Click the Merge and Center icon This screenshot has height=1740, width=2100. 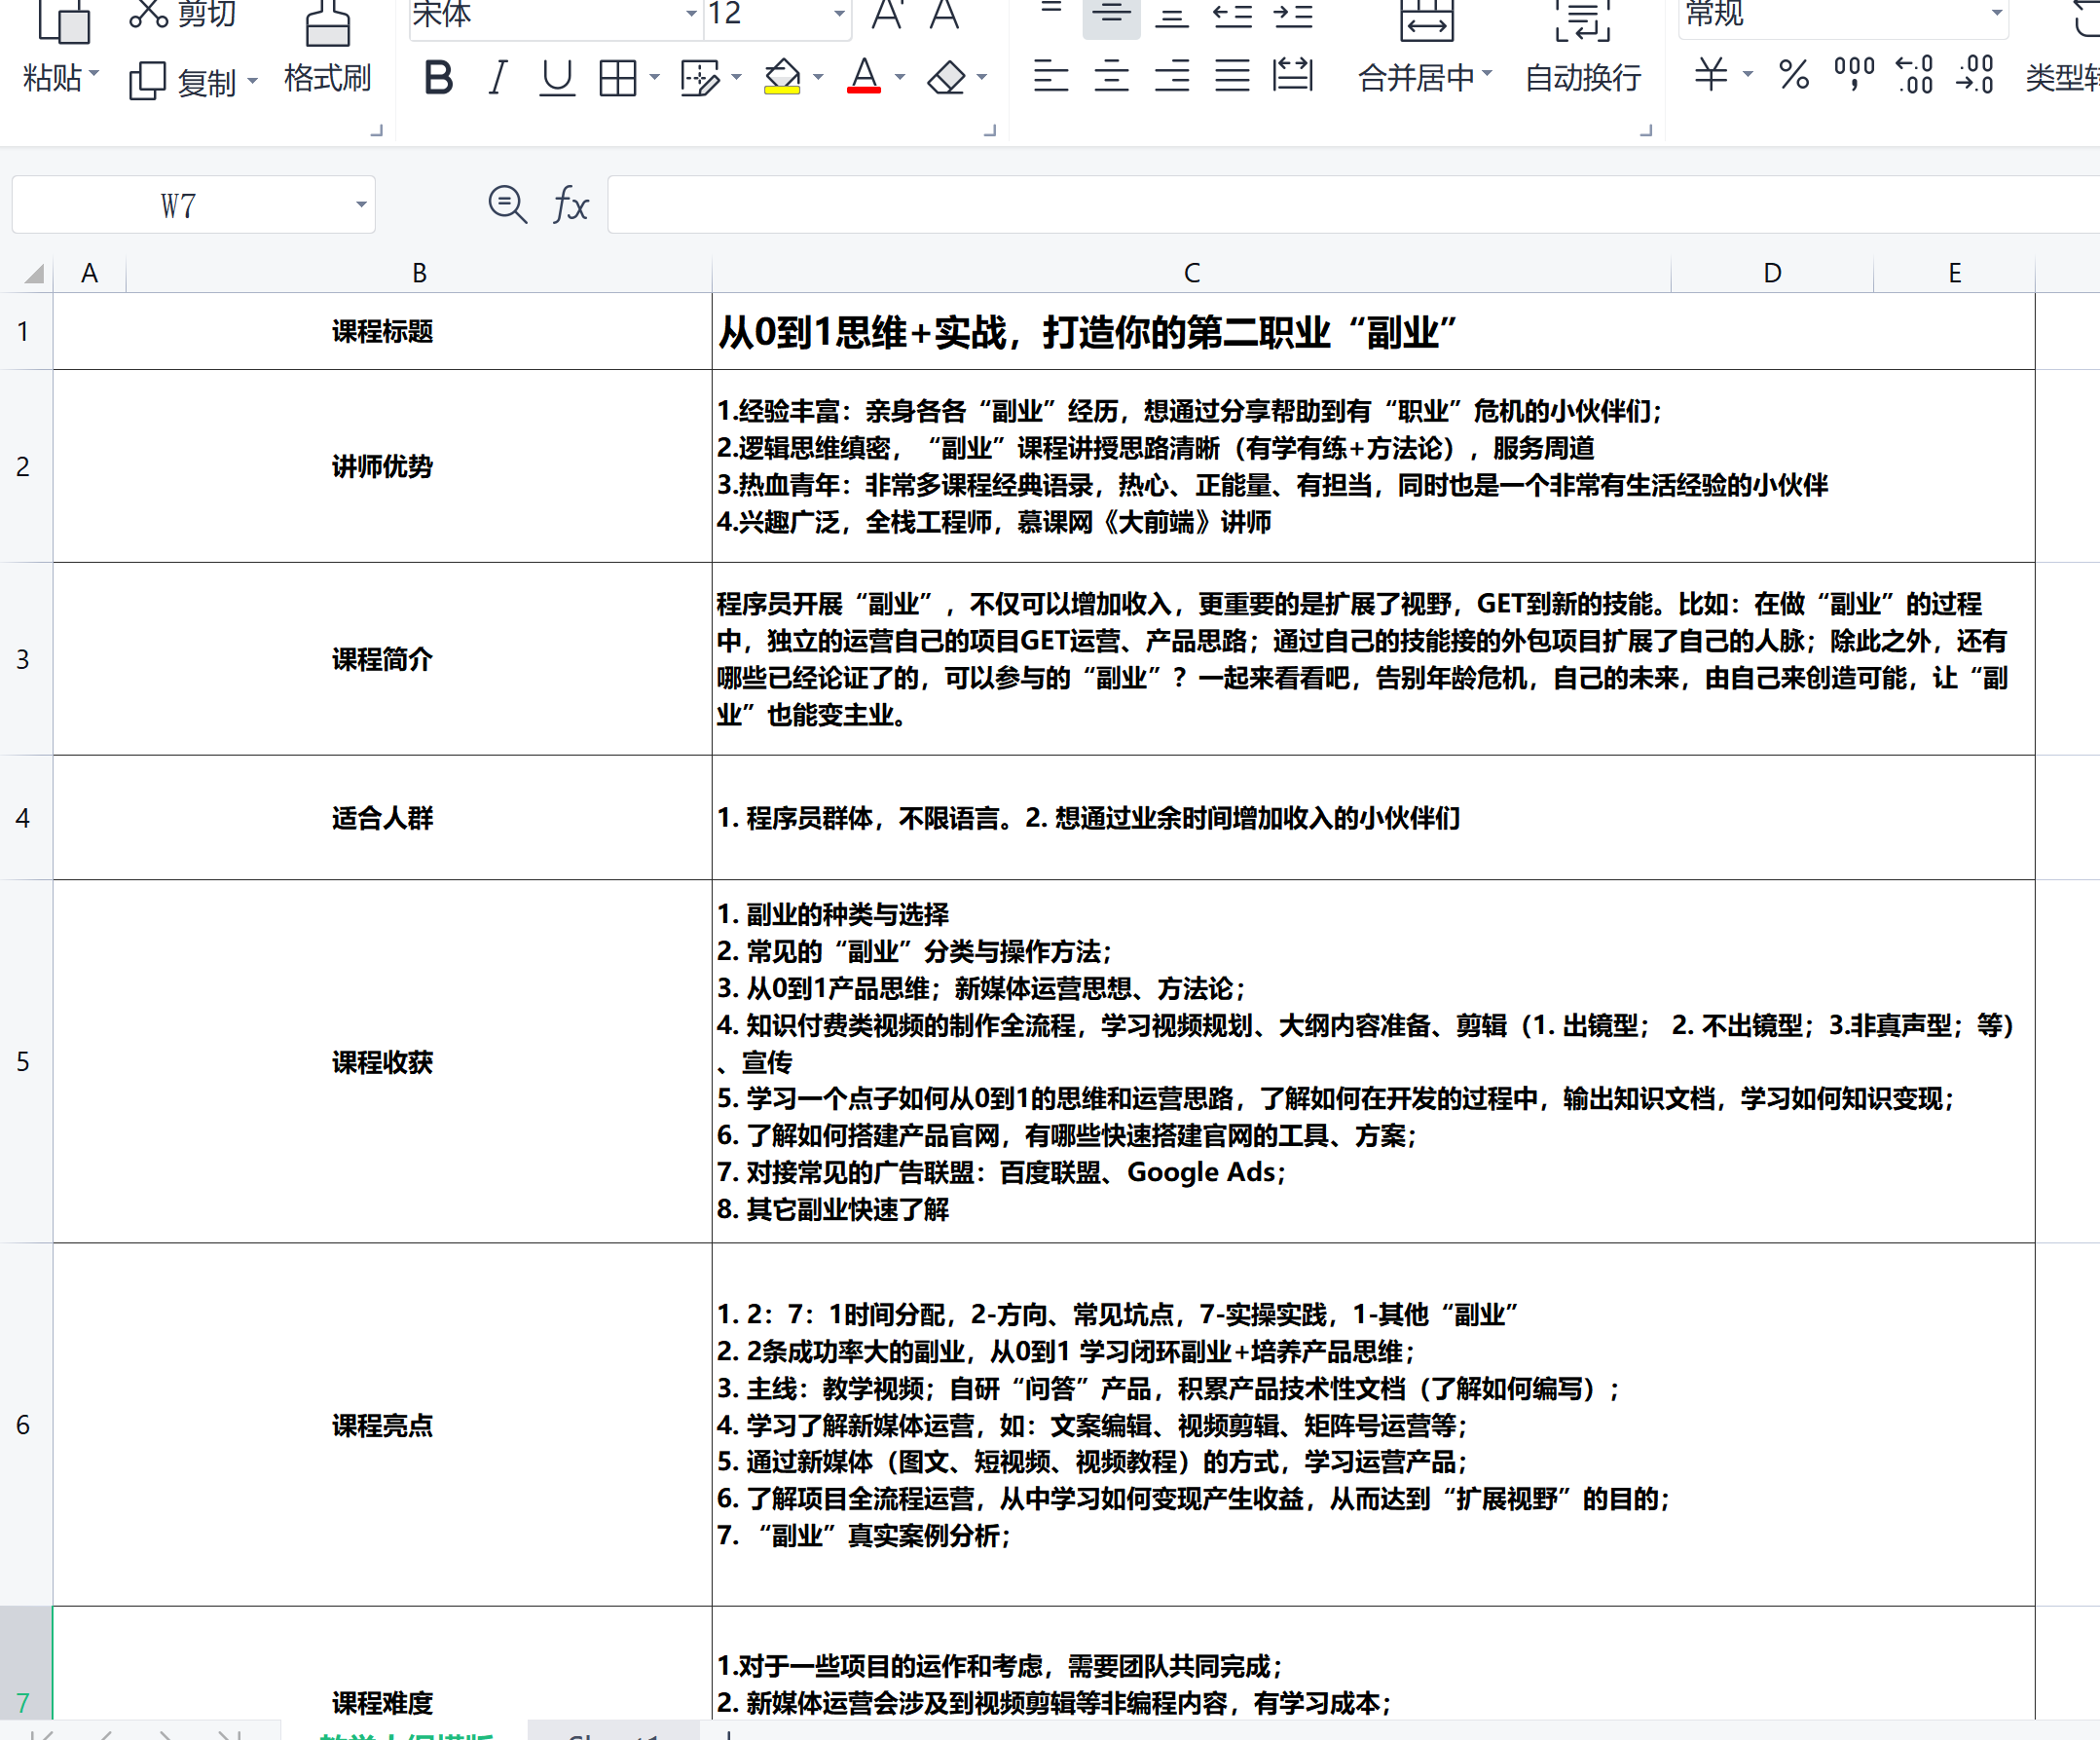coord(1426,20)
